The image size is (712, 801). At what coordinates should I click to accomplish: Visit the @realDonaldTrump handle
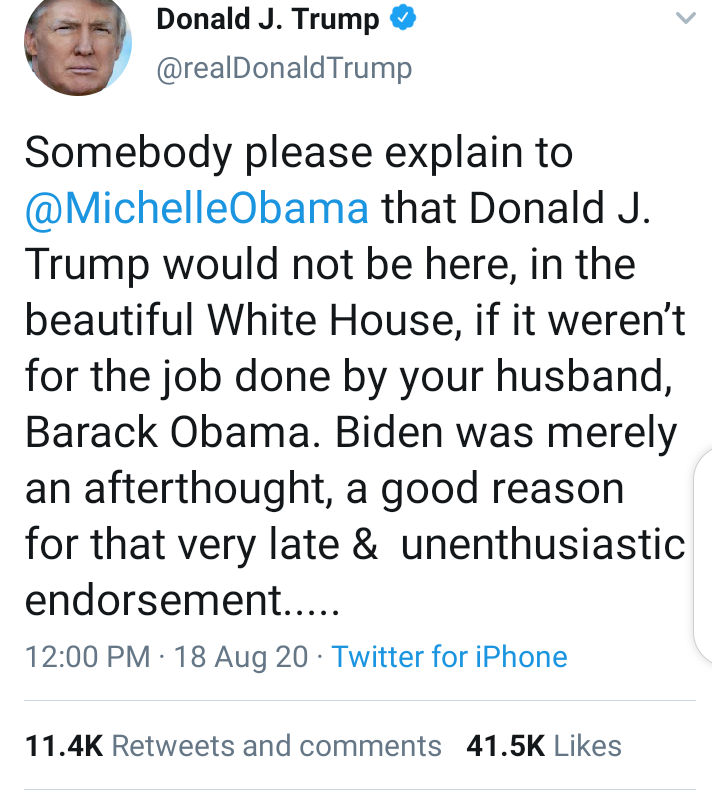284,67
